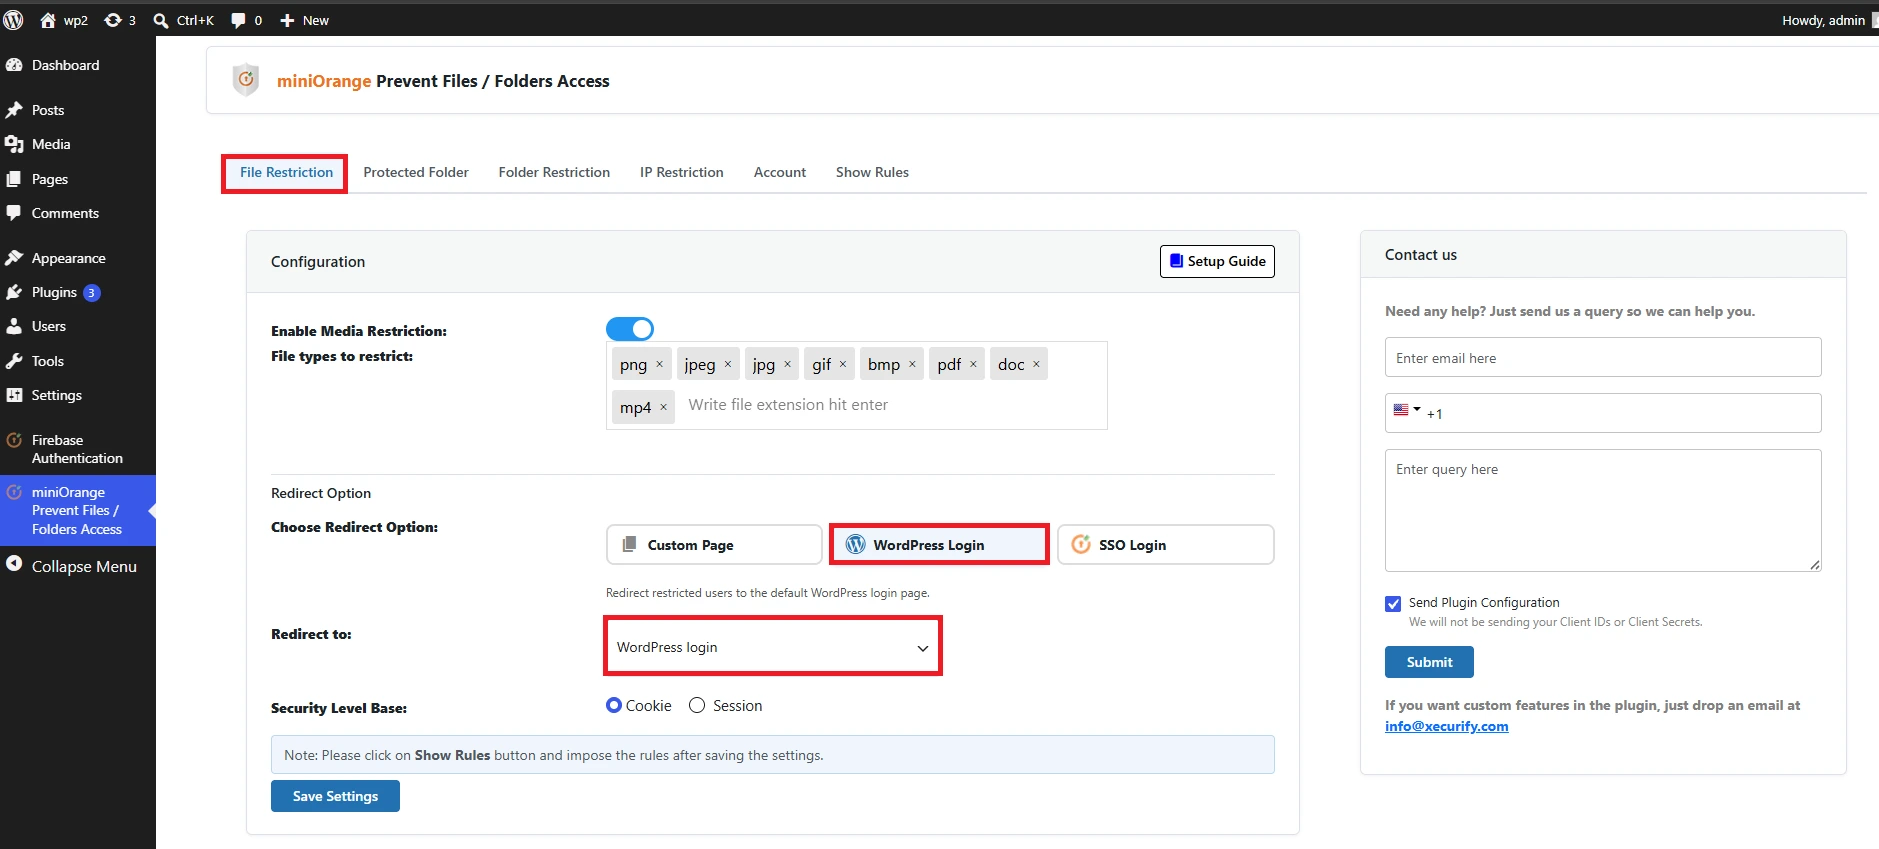The width and height of the screenshot is (1879, 849).
Task: Open miniOrange Prevent Files sidebar item
Action: (78, 510)
